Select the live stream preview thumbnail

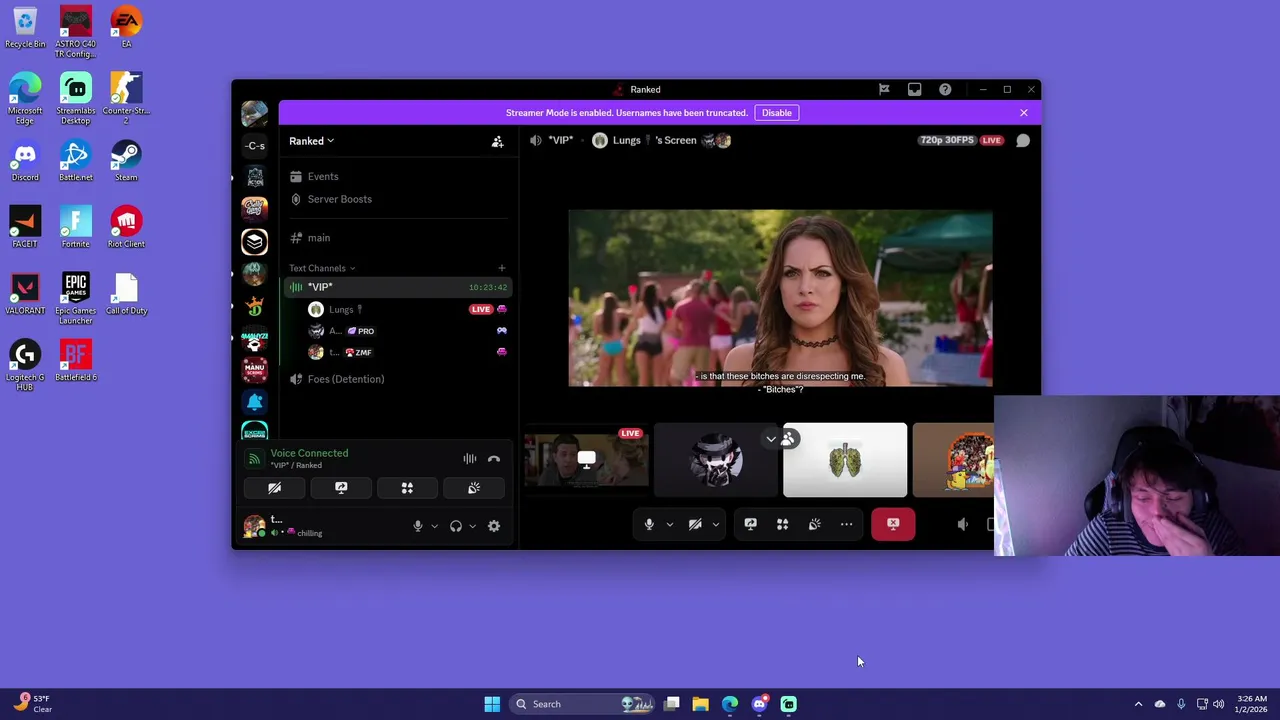click(x=586, y=460)
